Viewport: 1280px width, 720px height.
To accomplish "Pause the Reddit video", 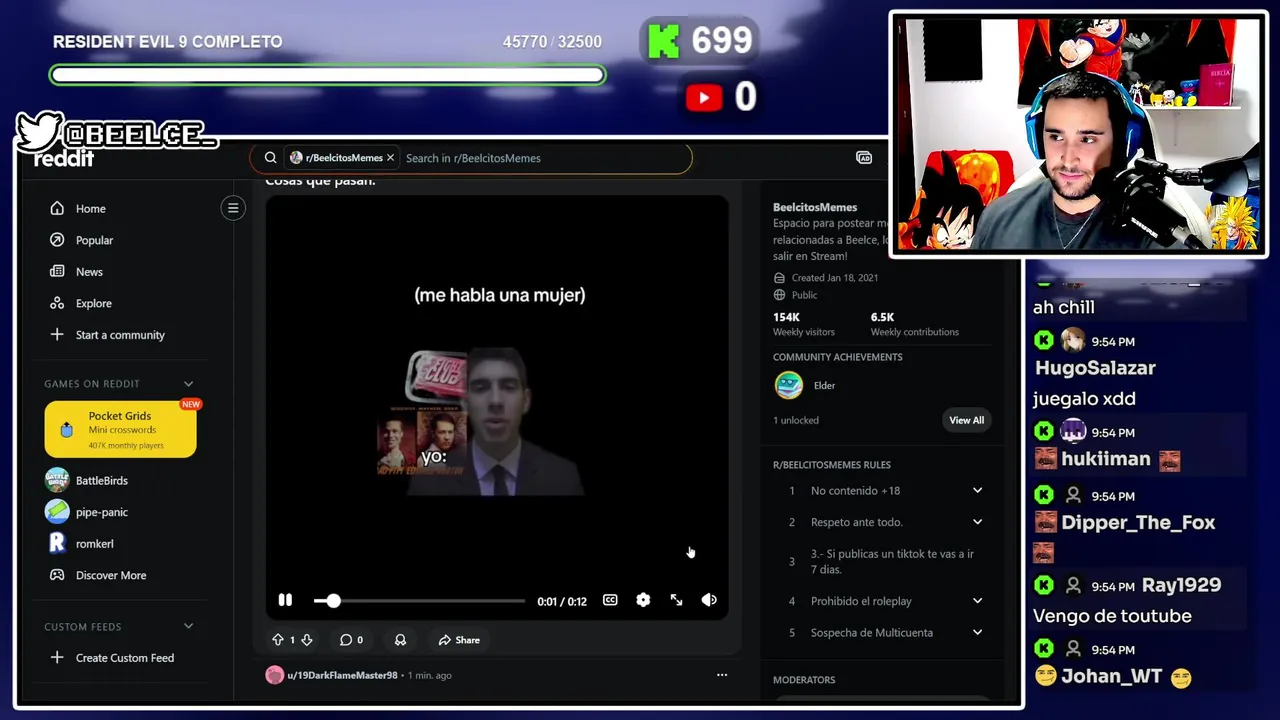I will 285,600.
